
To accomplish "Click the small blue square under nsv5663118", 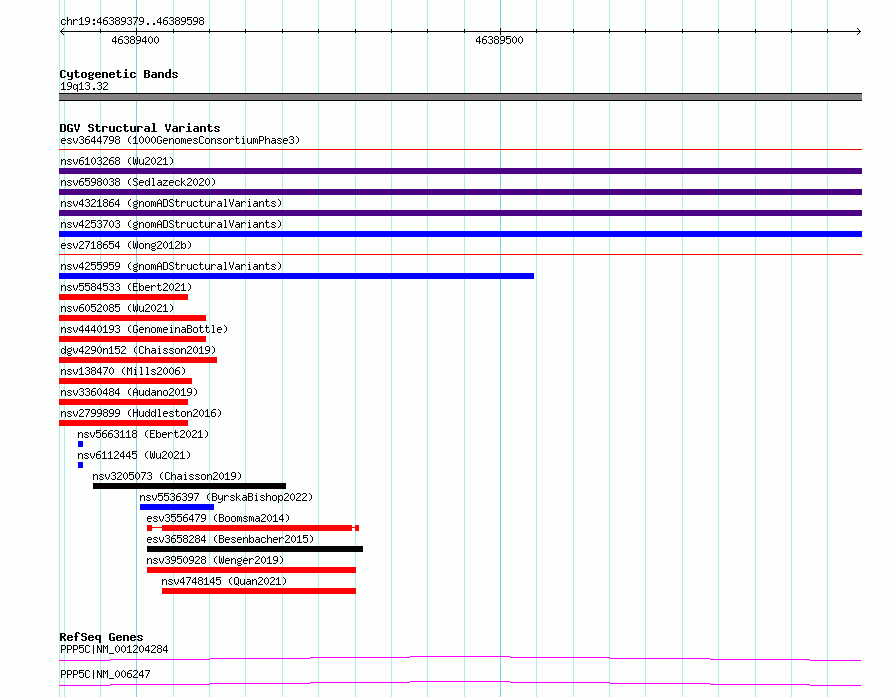I will (81, 444).
